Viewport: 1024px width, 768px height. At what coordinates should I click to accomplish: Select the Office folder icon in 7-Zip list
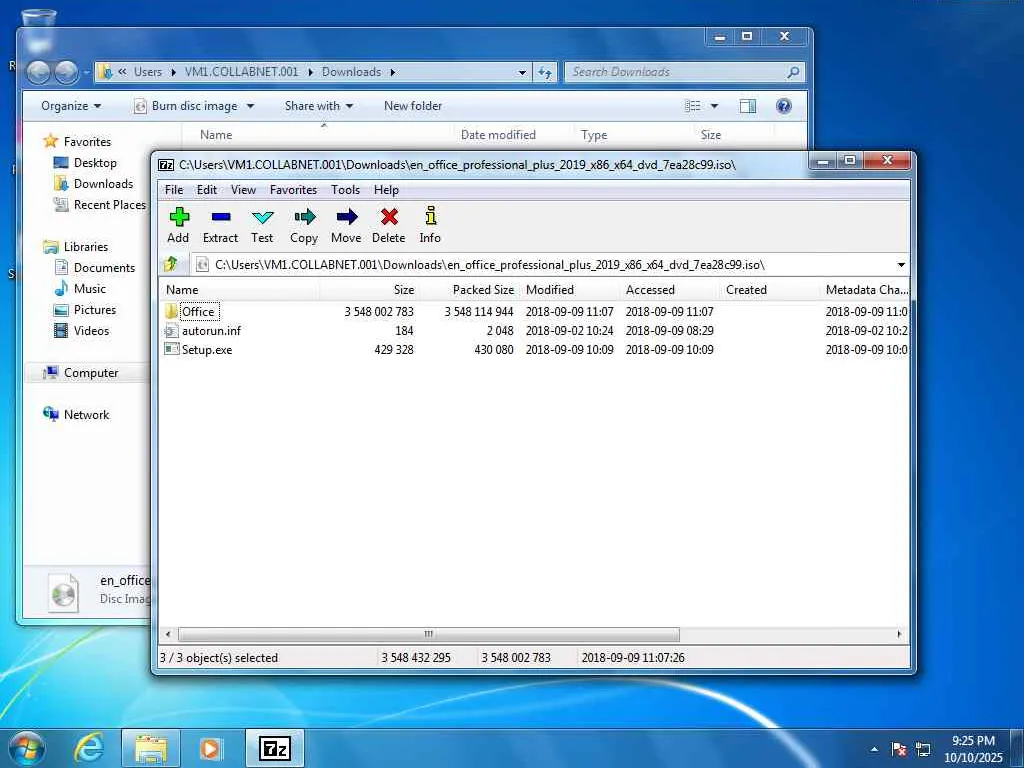[x=171, y=312]
